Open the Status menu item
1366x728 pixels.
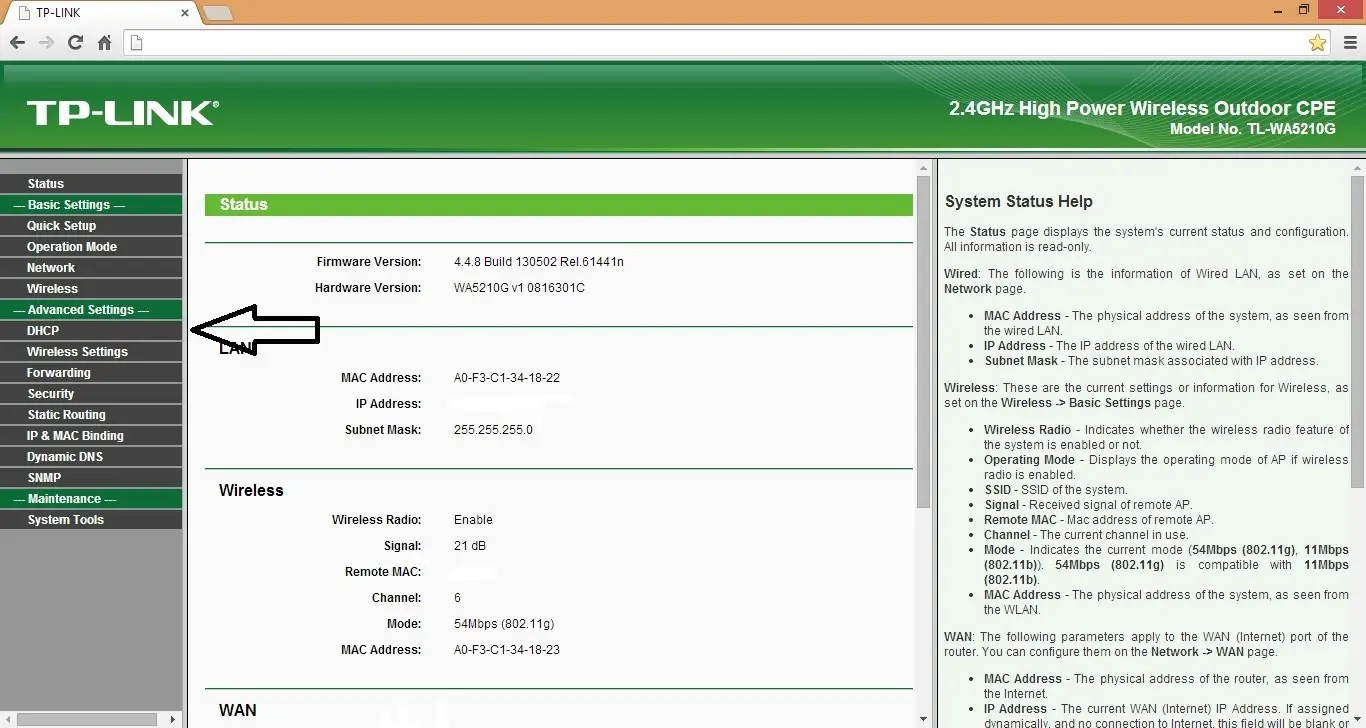(x=91, y=184)
